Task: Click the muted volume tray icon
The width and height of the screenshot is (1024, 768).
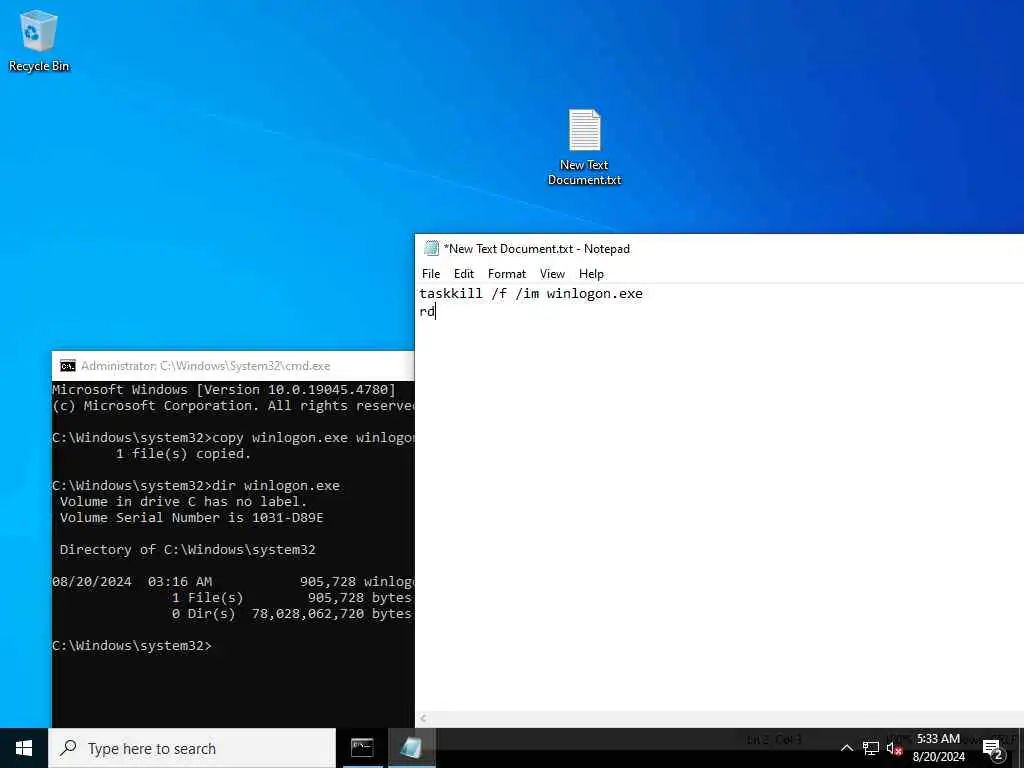Action: tap(894, 748)
